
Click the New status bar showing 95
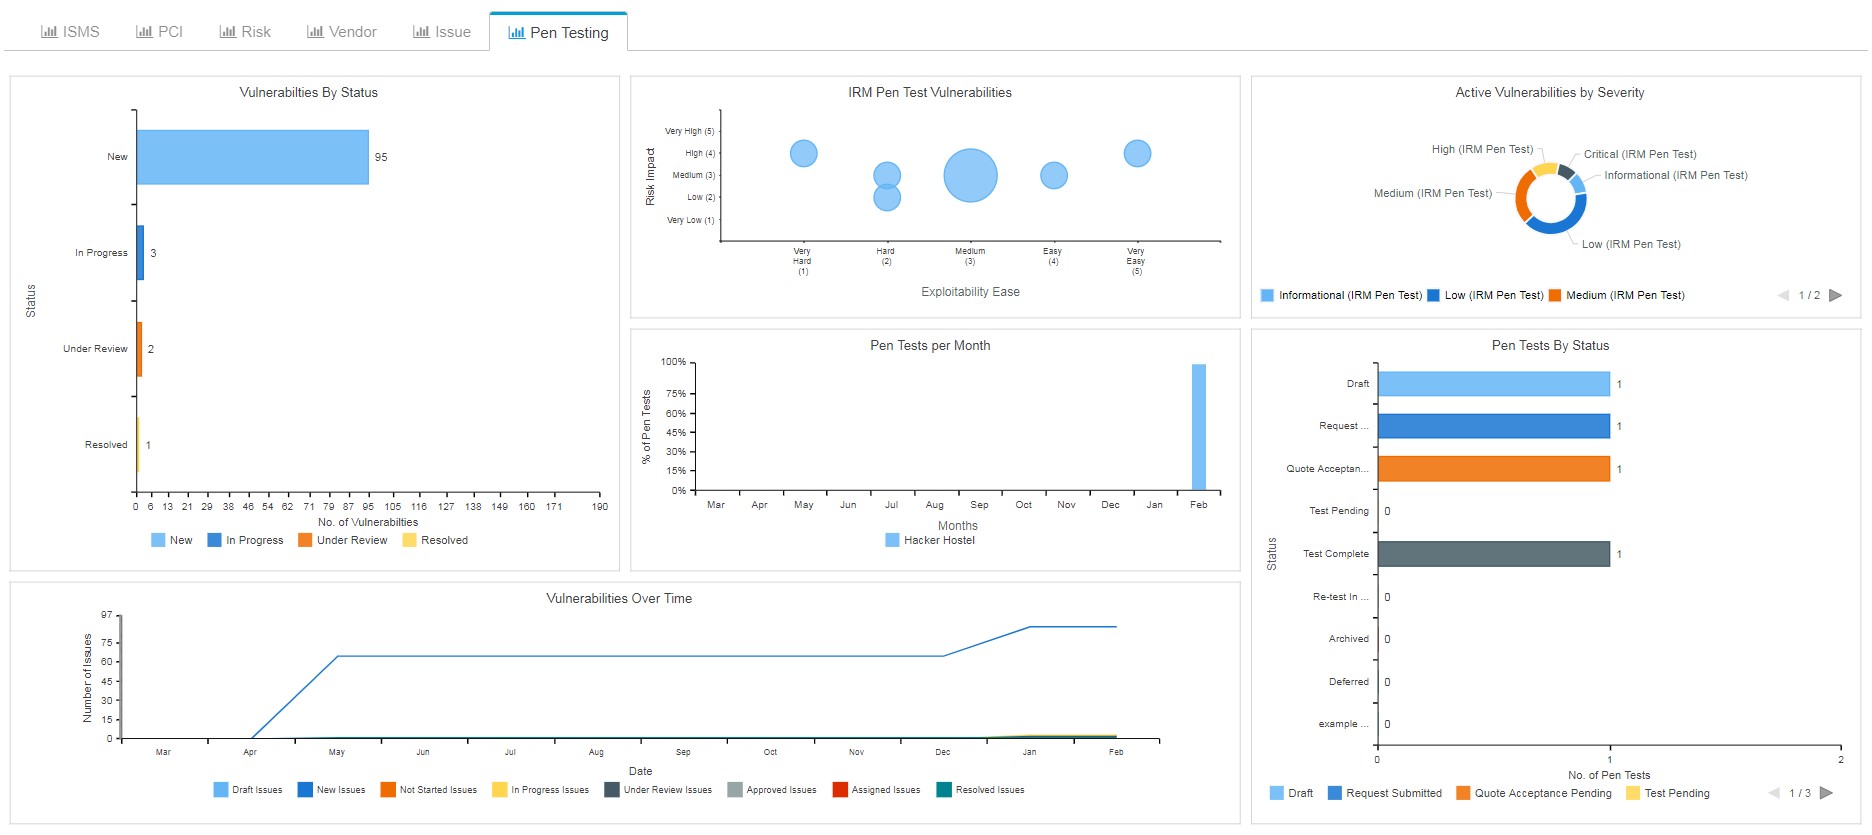pos(253,157)
